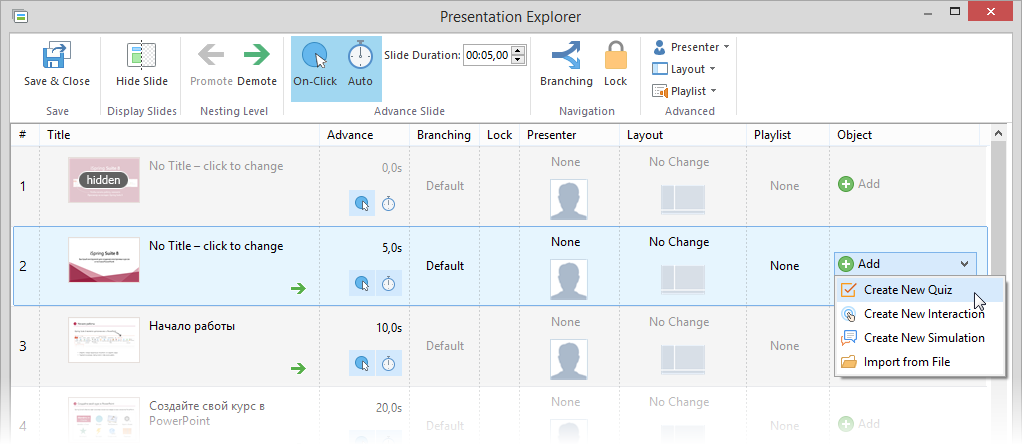Select the slide 3 thumbnail

[104, 341]
